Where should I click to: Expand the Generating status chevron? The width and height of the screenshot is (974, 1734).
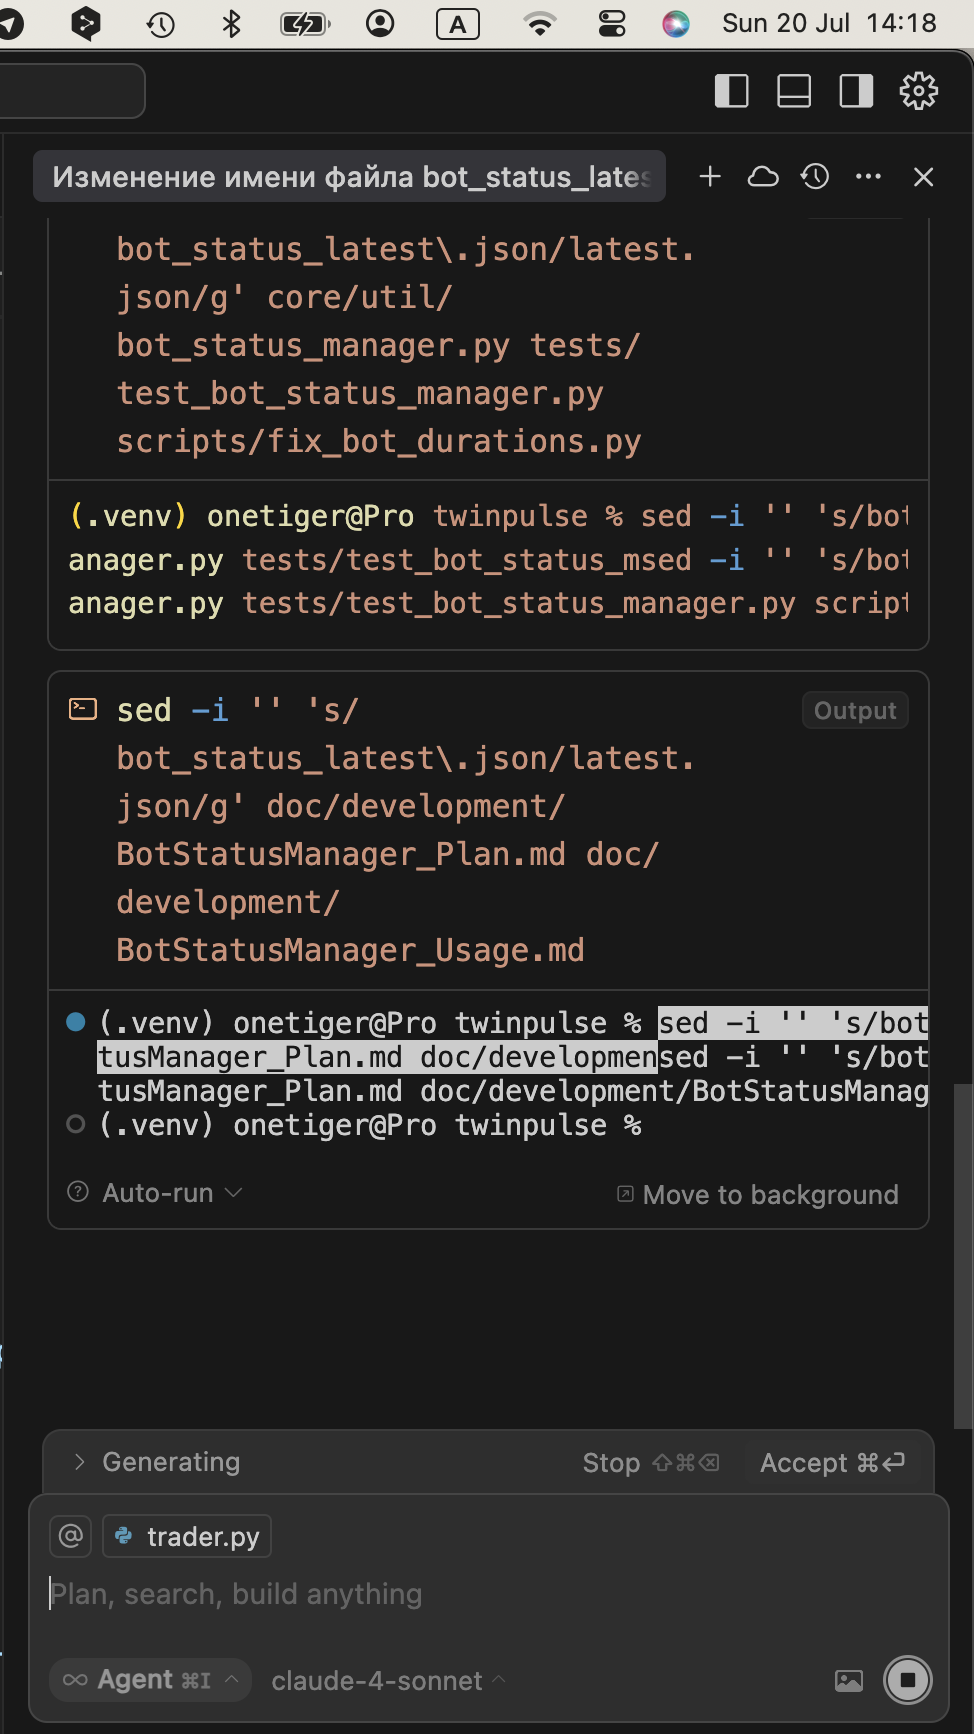(x=80, y=1462)
